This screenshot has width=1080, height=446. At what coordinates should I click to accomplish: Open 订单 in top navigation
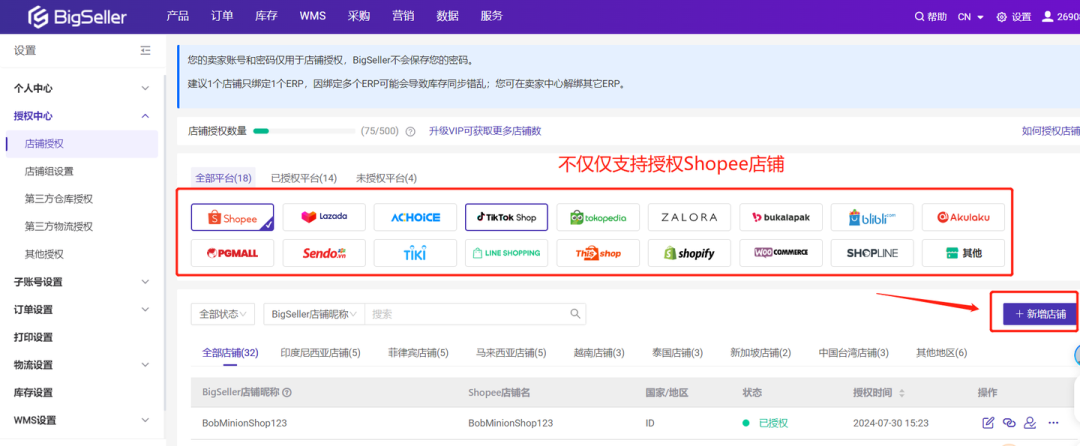222,17
